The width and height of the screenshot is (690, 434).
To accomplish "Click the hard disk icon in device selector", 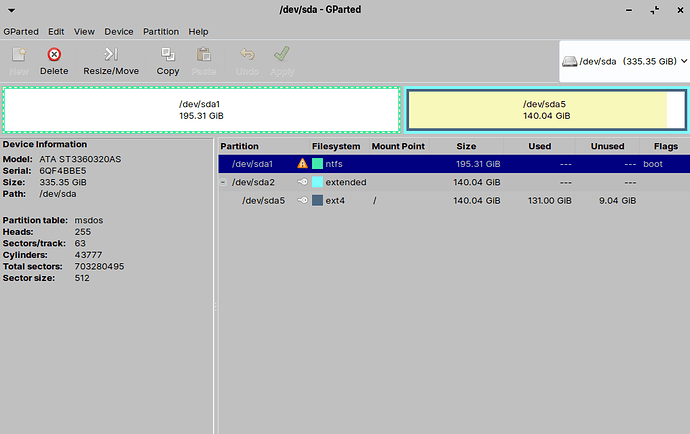I will (569, 62).
